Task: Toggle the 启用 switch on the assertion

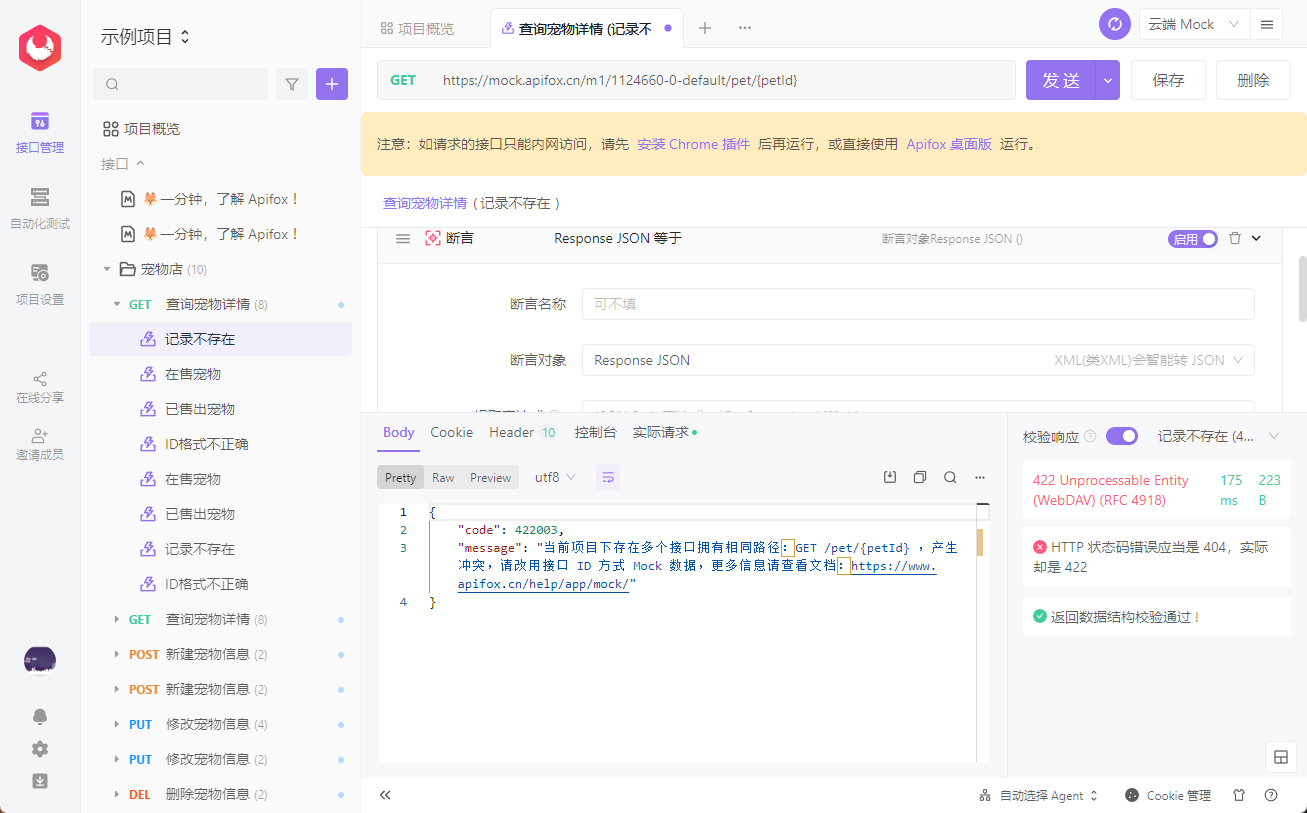Action: pos(1192,238)
